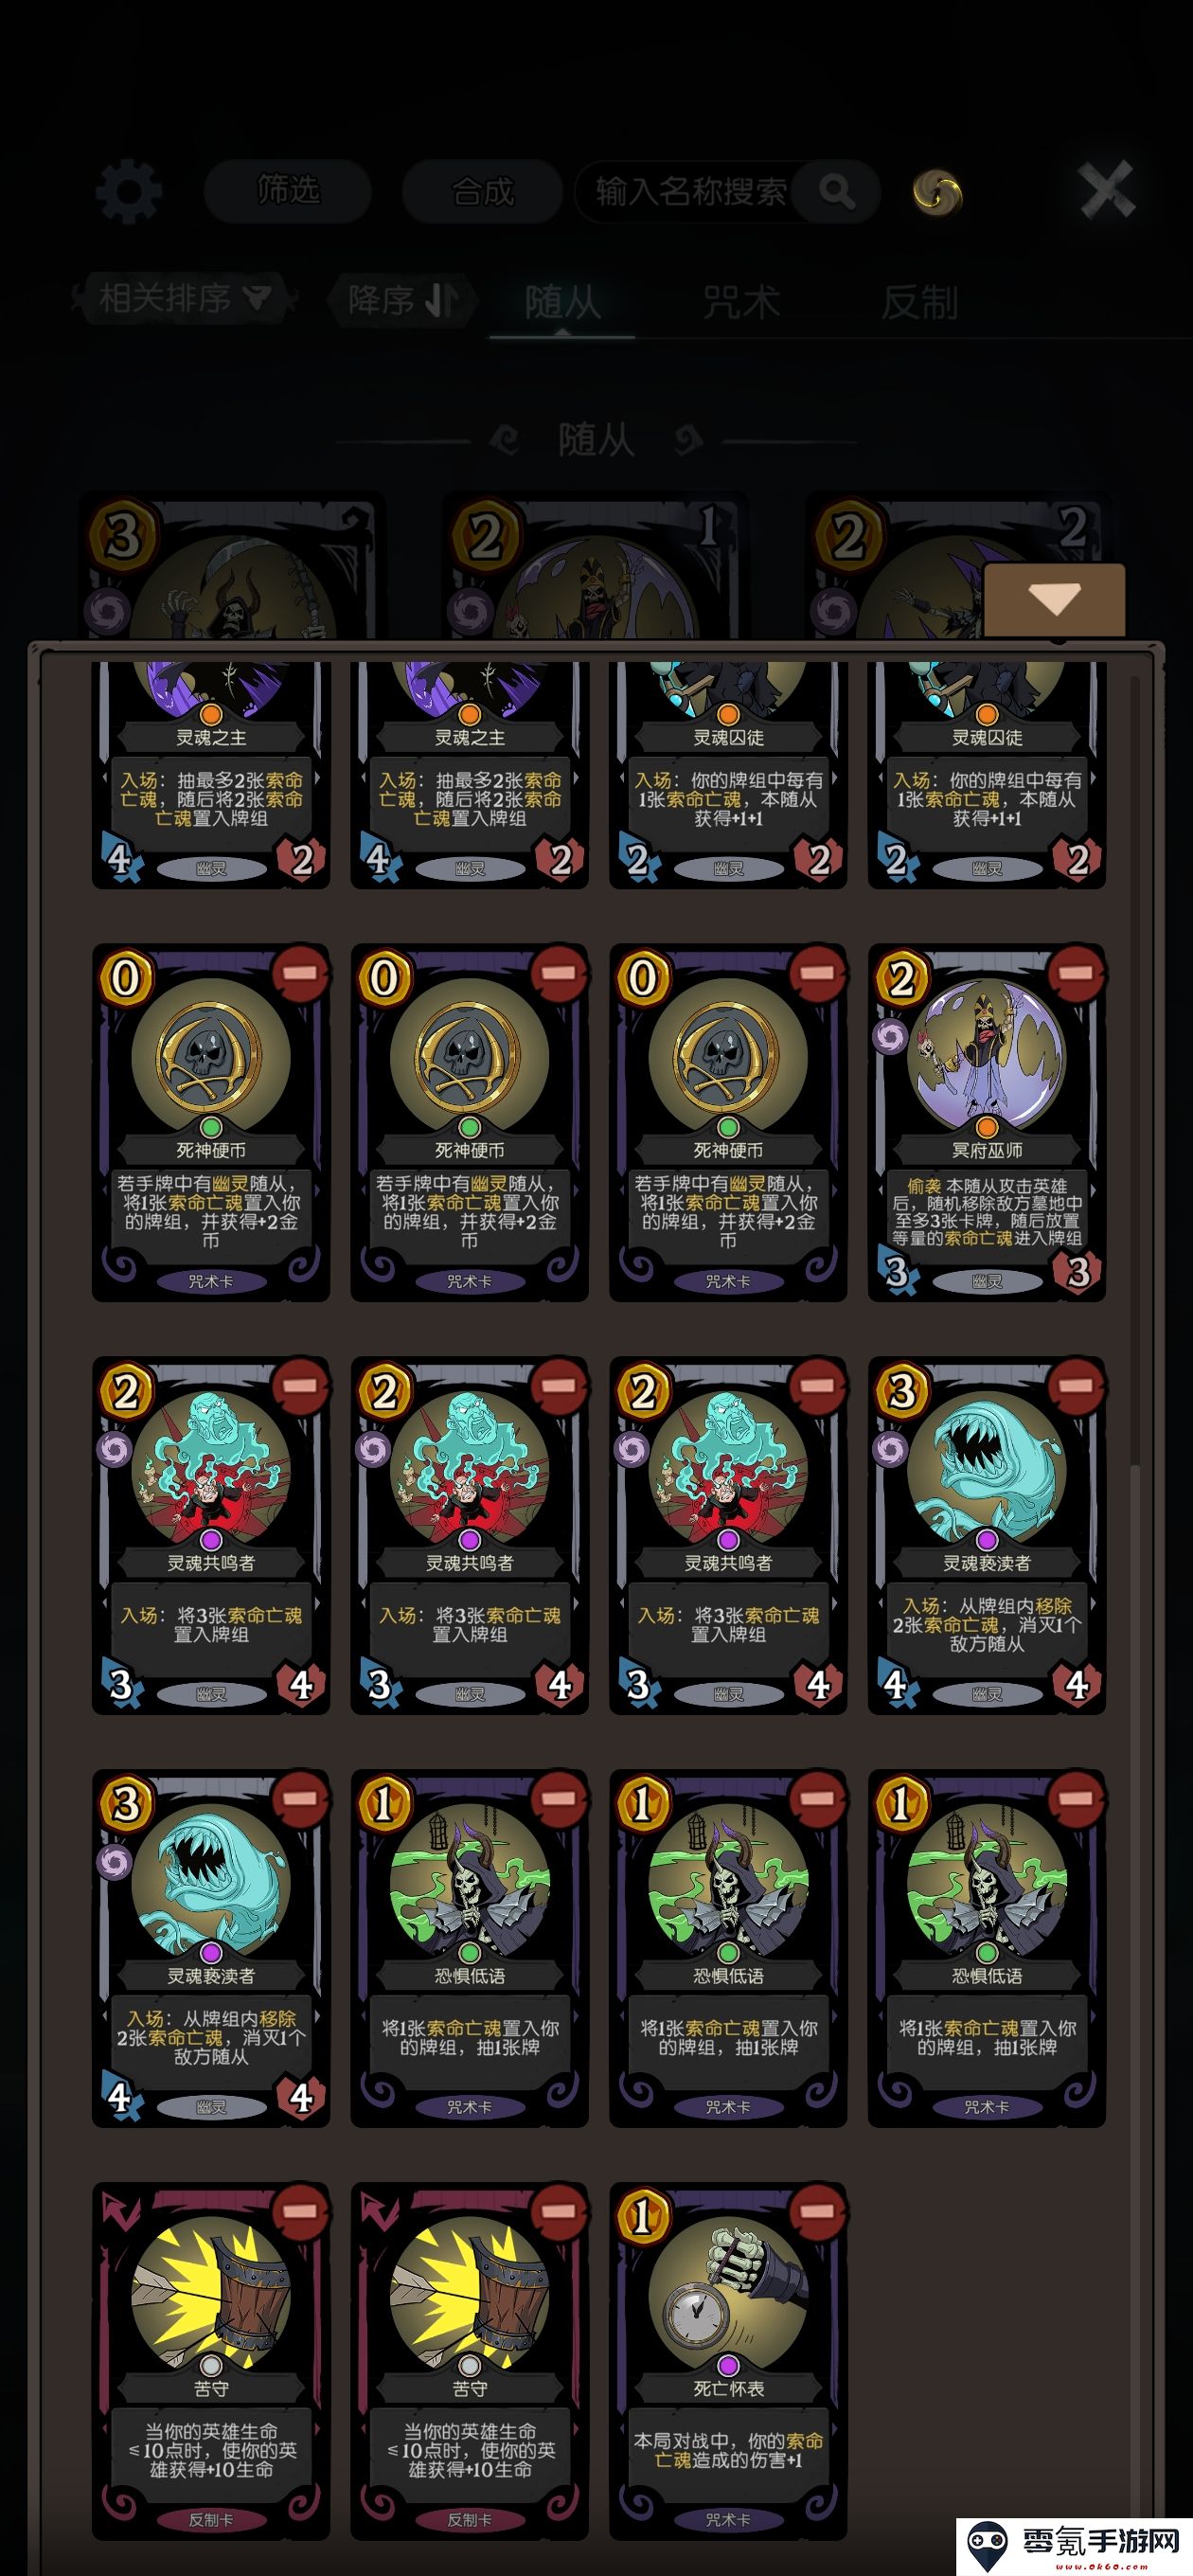Switch to the 咒术 tab
Image resolution: width=1193 pixels, height=2576 pixels.
tap(740, 302)
